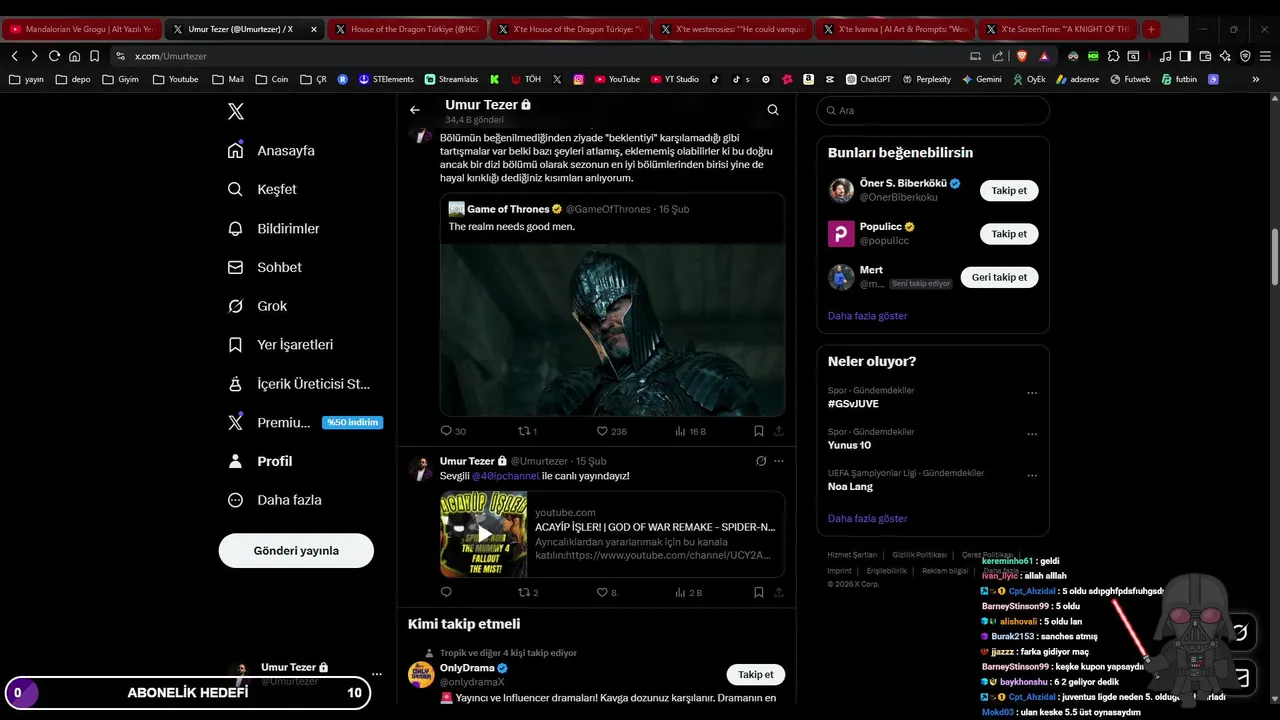Click the browser home icon
This screenshot has width=1280, height=720.
[x=74, y=56]
